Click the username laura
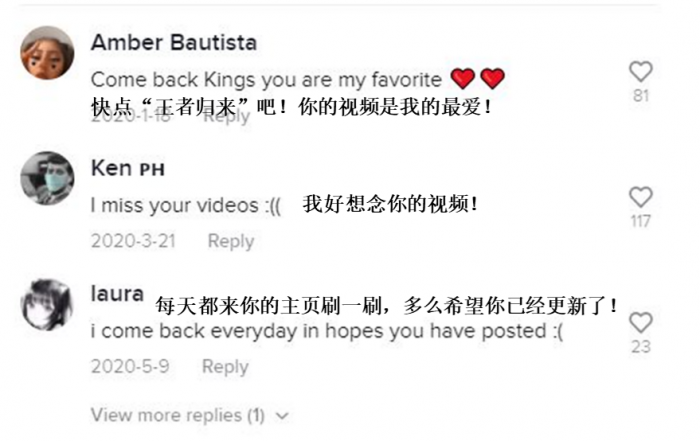 click(x=117, y=294)
